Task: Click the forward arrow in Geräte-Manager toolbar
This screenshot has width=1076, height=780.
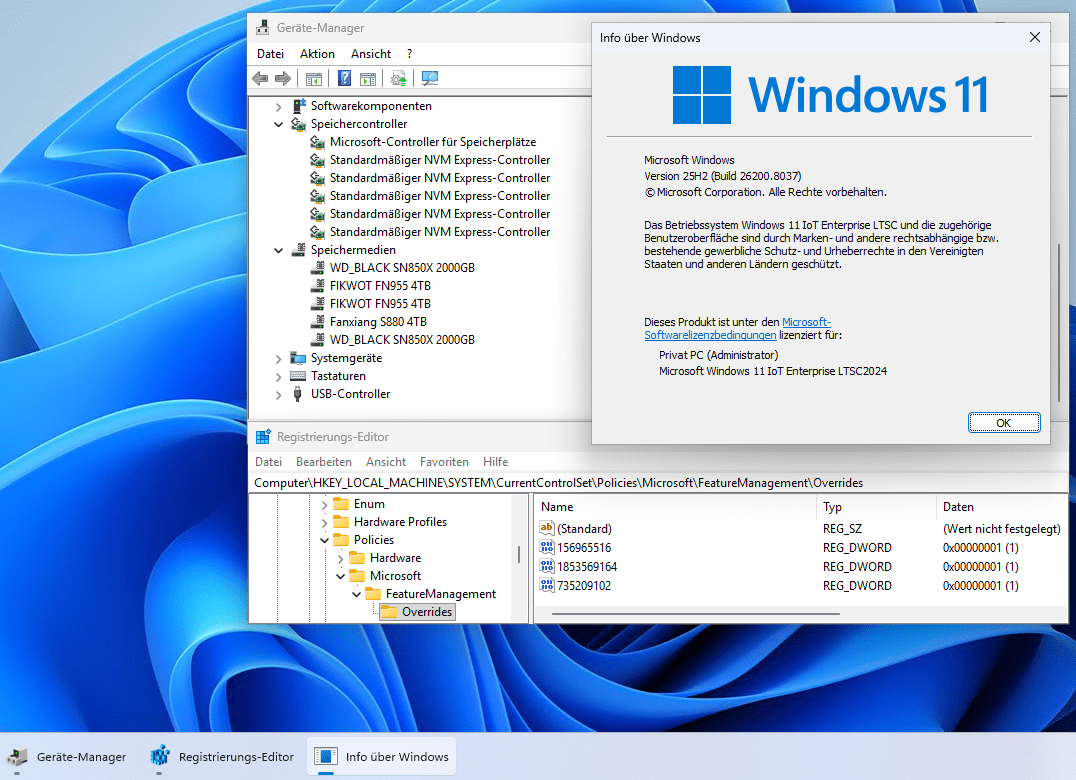Action: (x=283, y=78)
